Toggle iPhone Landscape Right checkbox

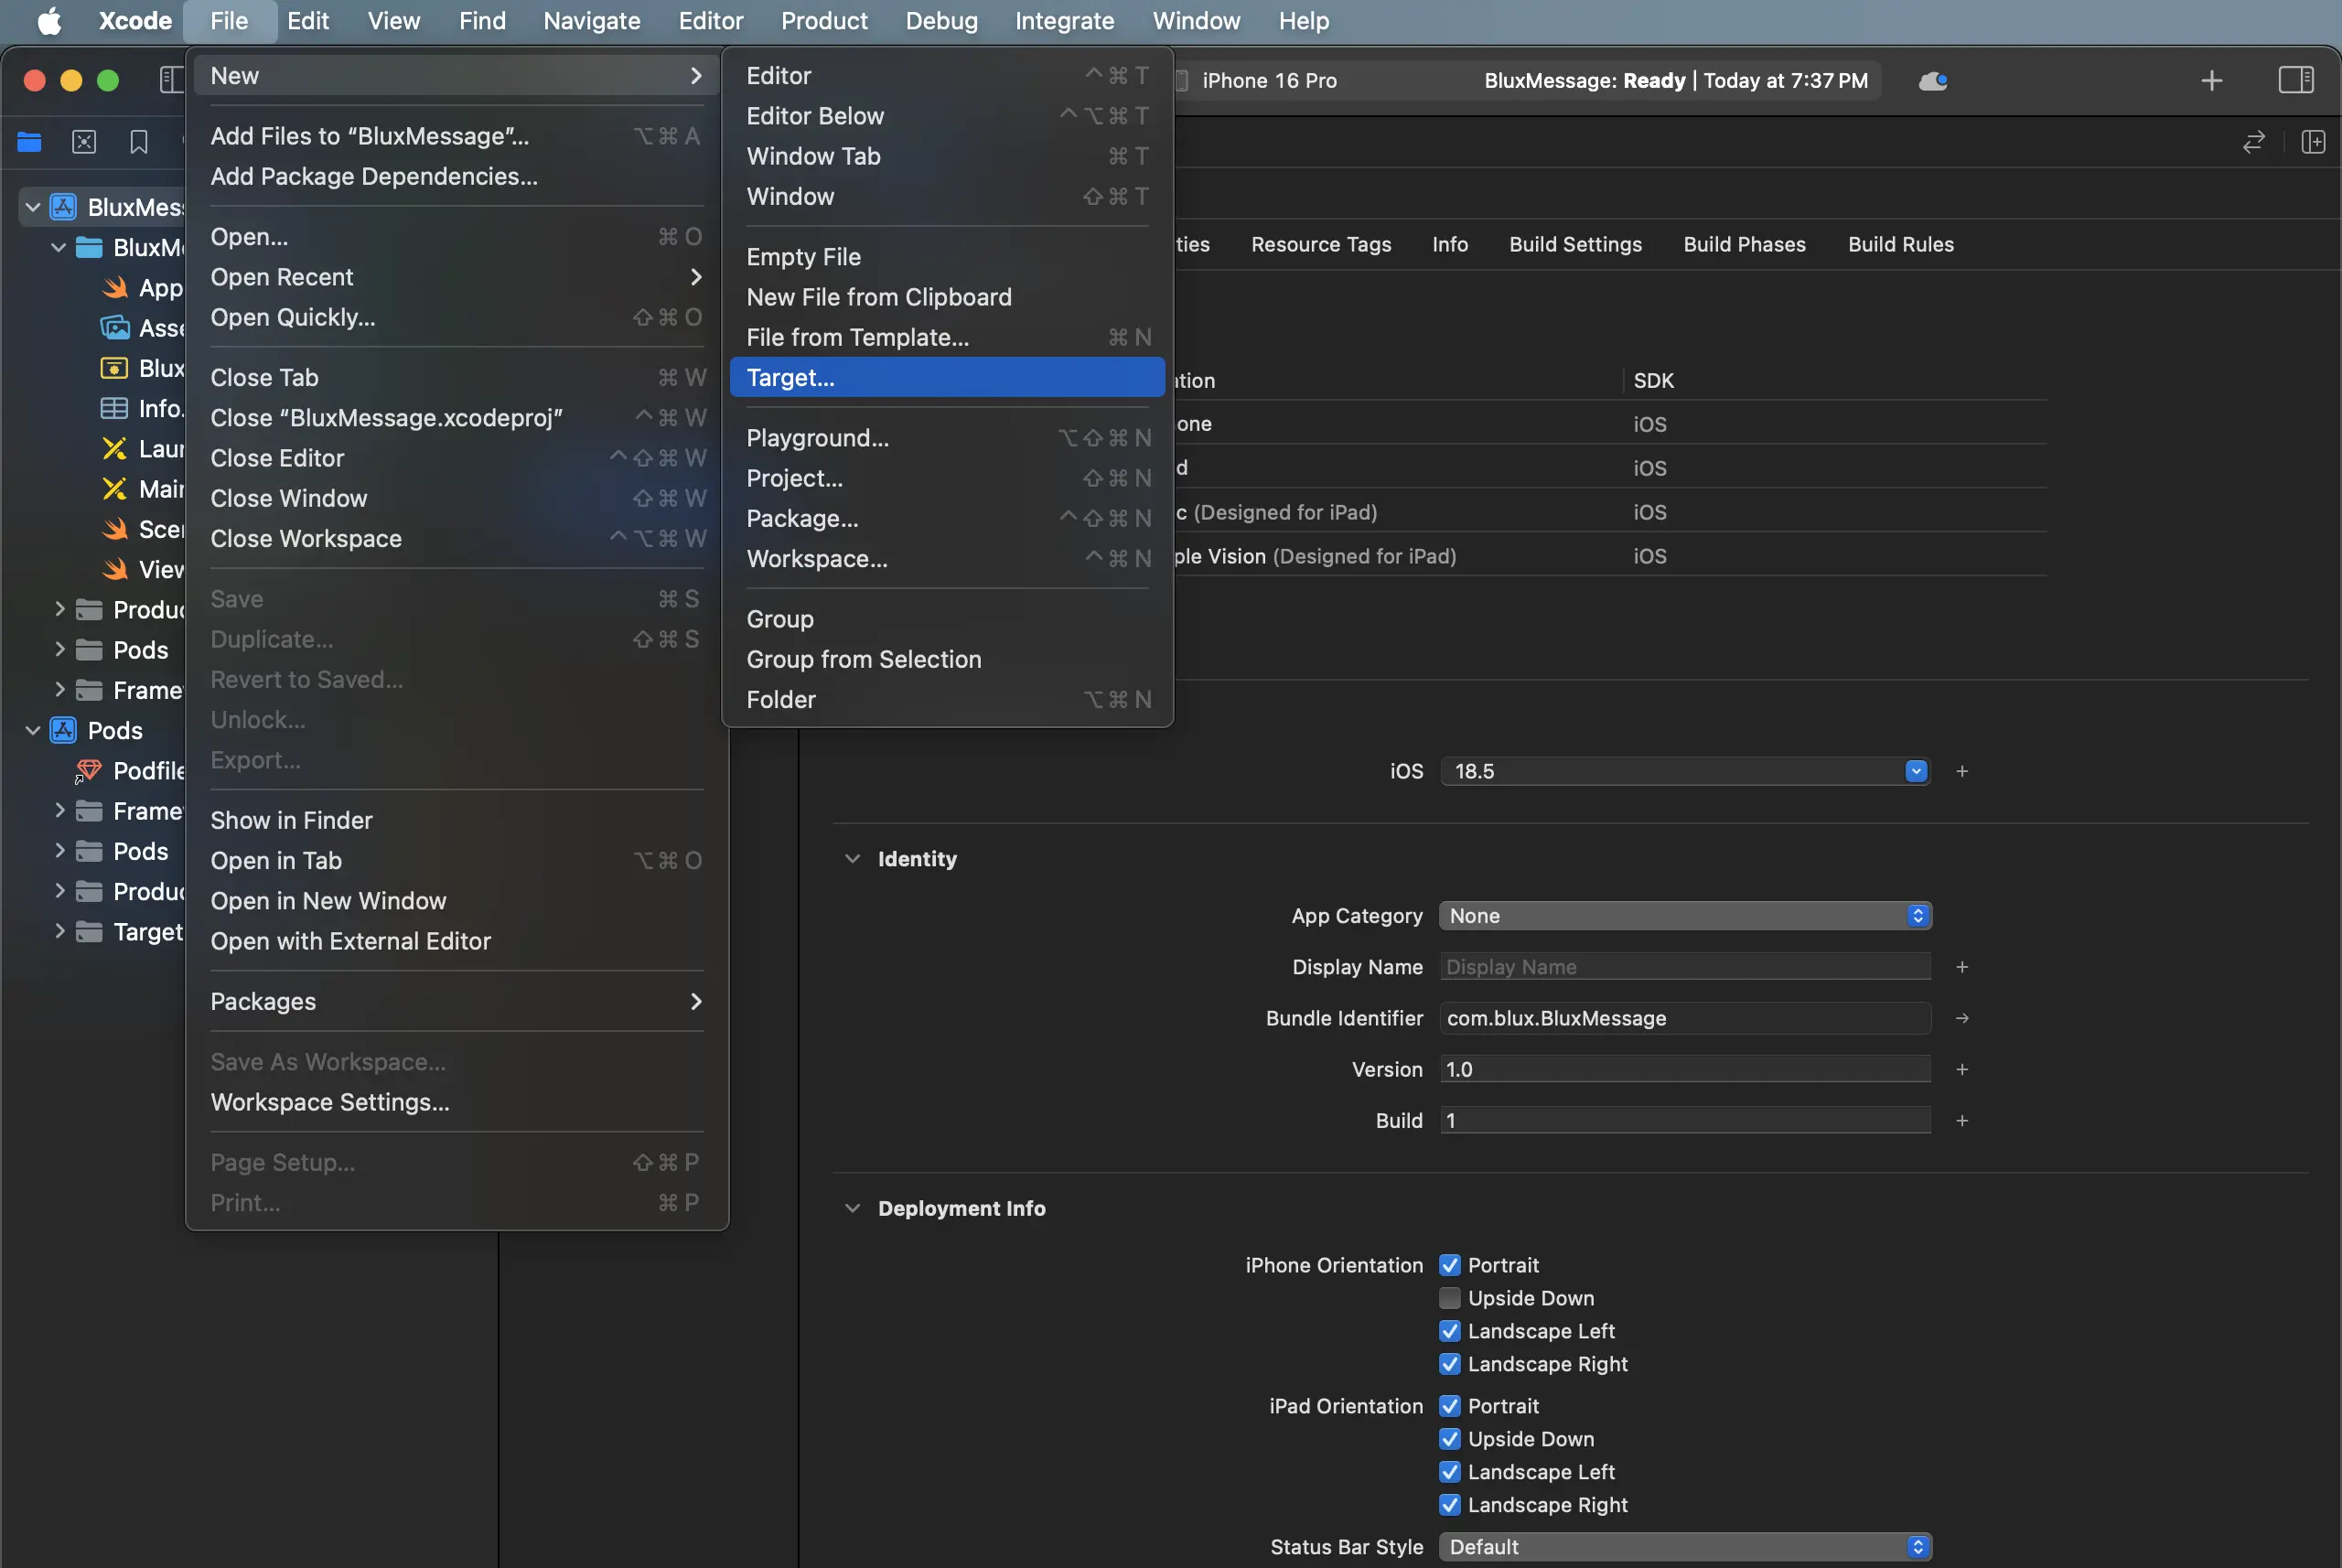tap(1450, 1364)
